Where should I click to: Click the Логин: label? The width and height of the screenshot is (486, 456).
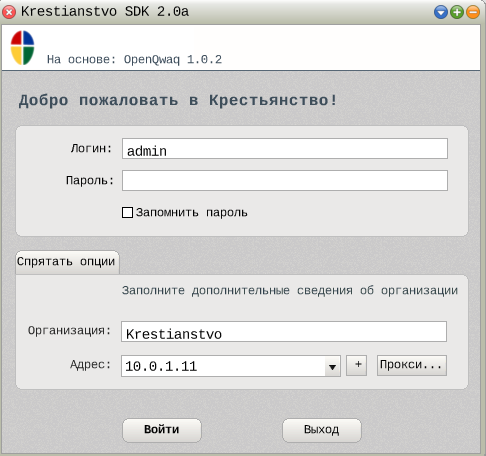[x=91, y=148]
